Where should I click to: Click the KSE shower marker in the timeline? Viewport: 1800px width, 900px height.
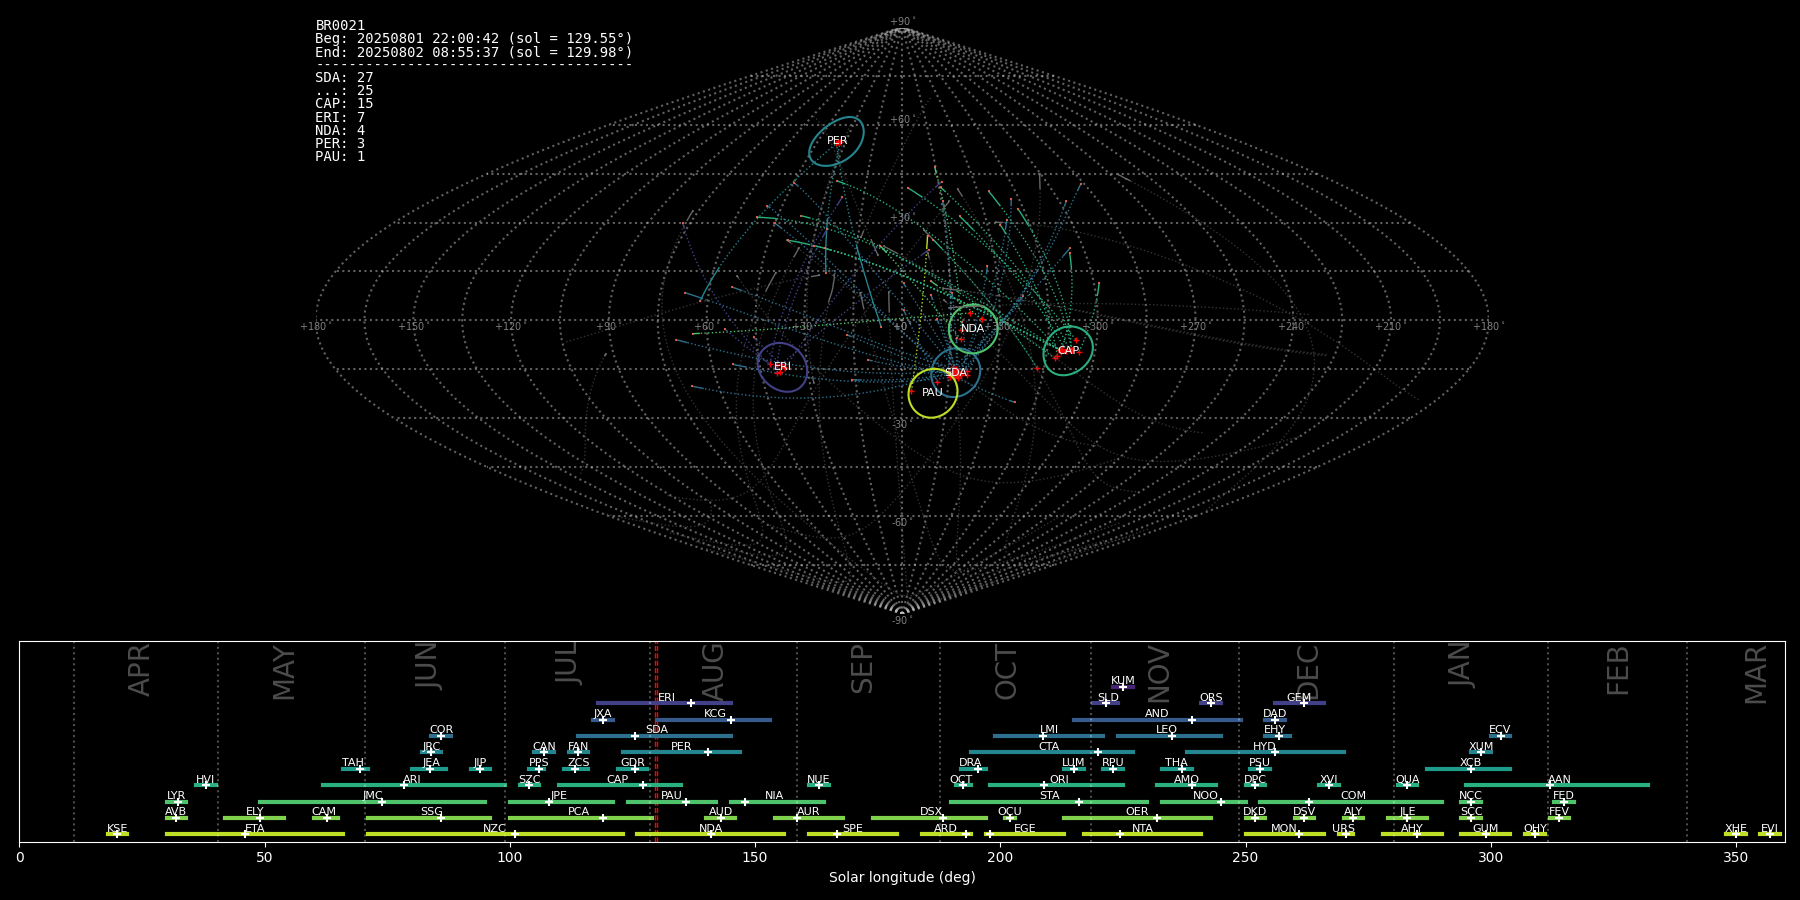pyautogui.click(x=117, y=834)
